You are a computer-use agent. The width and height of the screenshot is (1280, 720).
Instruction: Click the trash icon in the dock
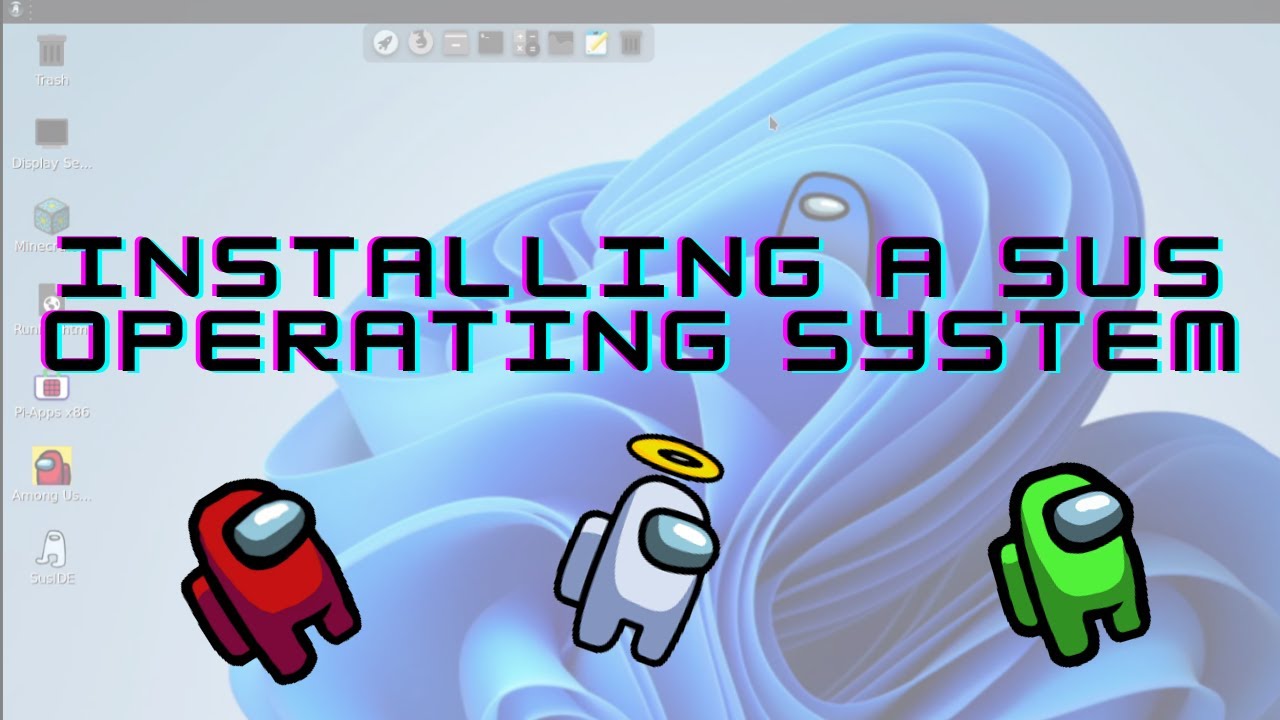(631, 43)
